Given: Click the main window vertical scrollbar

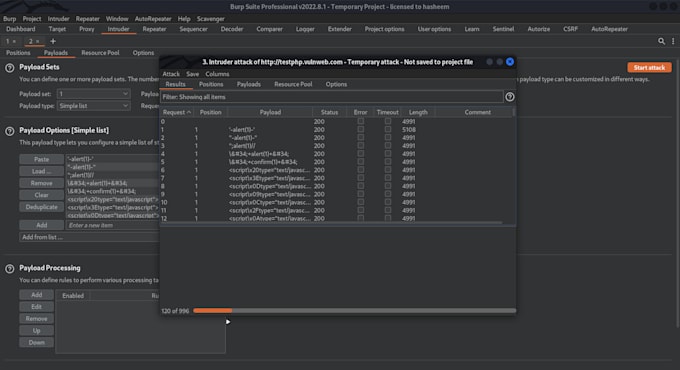Looking at the screenshot, I should coord(677,193).
